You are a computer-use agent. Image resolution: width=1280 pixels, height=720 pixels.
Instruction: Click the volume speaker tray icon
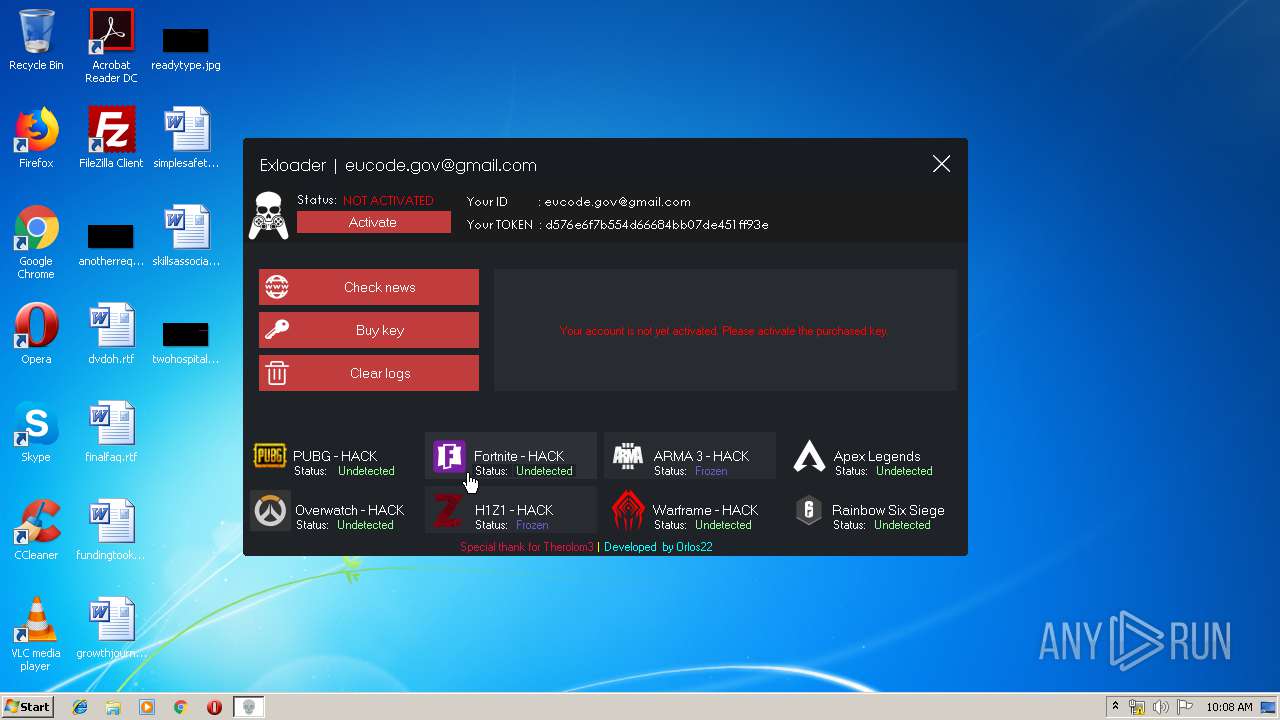click(1161, 707)
